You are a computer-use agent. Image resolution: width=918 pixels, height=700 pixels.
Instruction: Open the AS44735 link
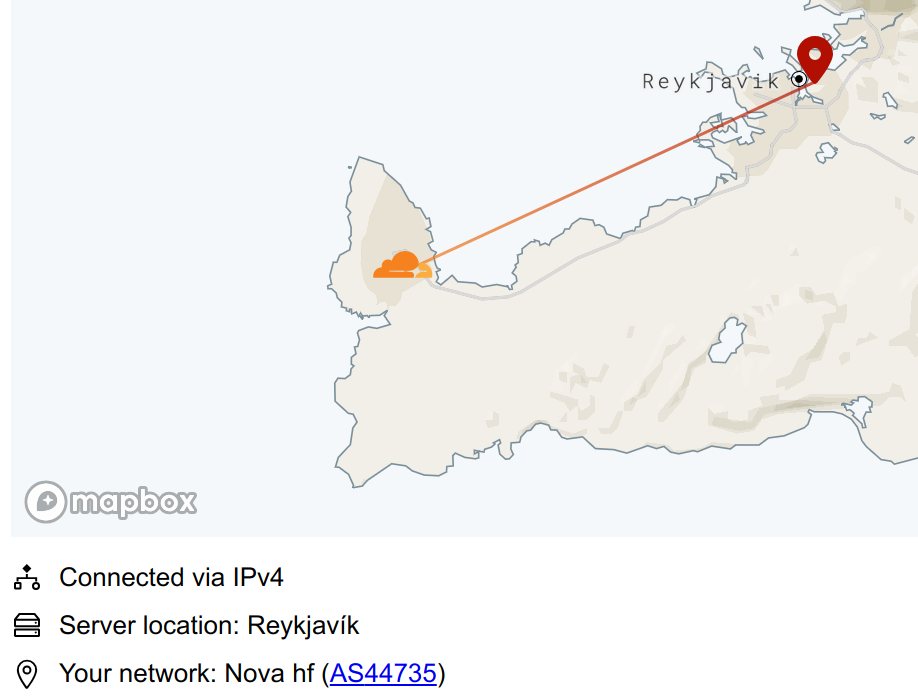(x=383, y=674)
